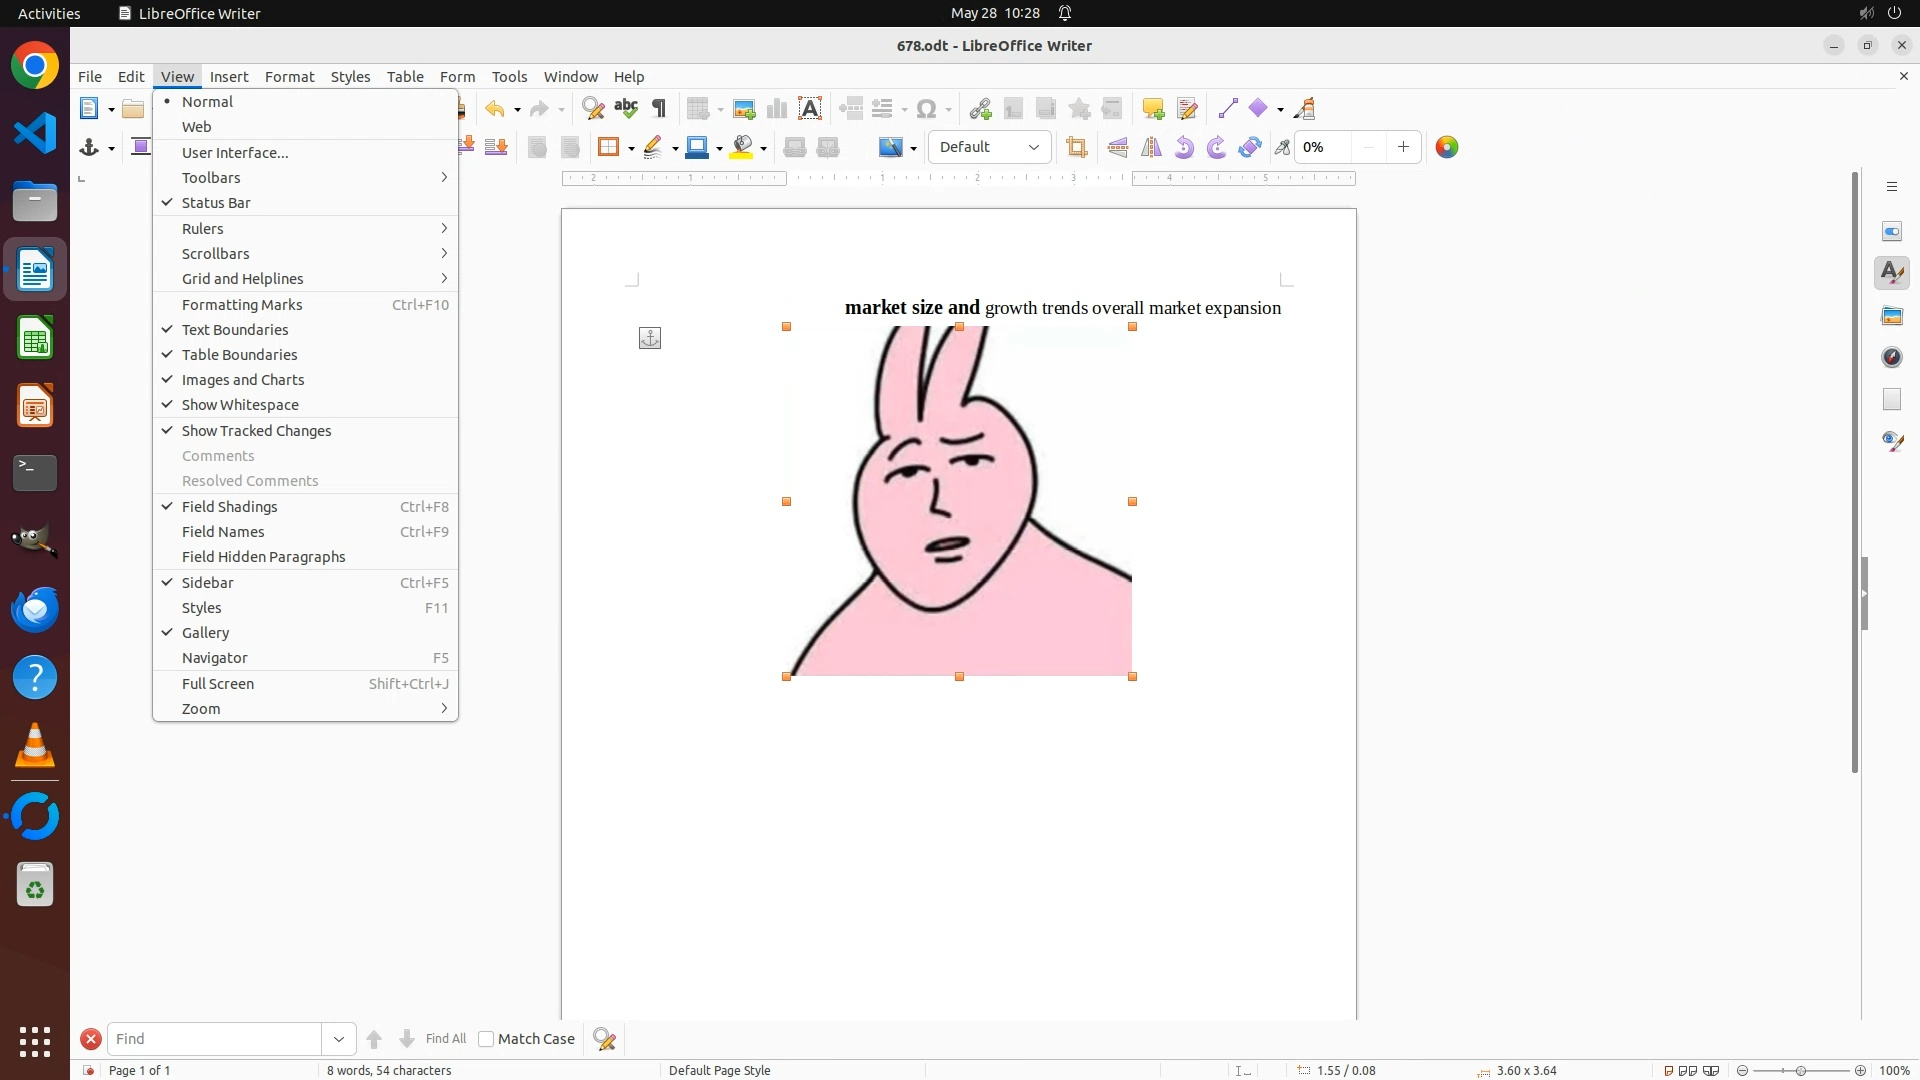Image resolution: width=1920 pixels, height=1080 pixels.
Task: Adjust the zoom slider in the status bar
Action: click(1801, 1071)
